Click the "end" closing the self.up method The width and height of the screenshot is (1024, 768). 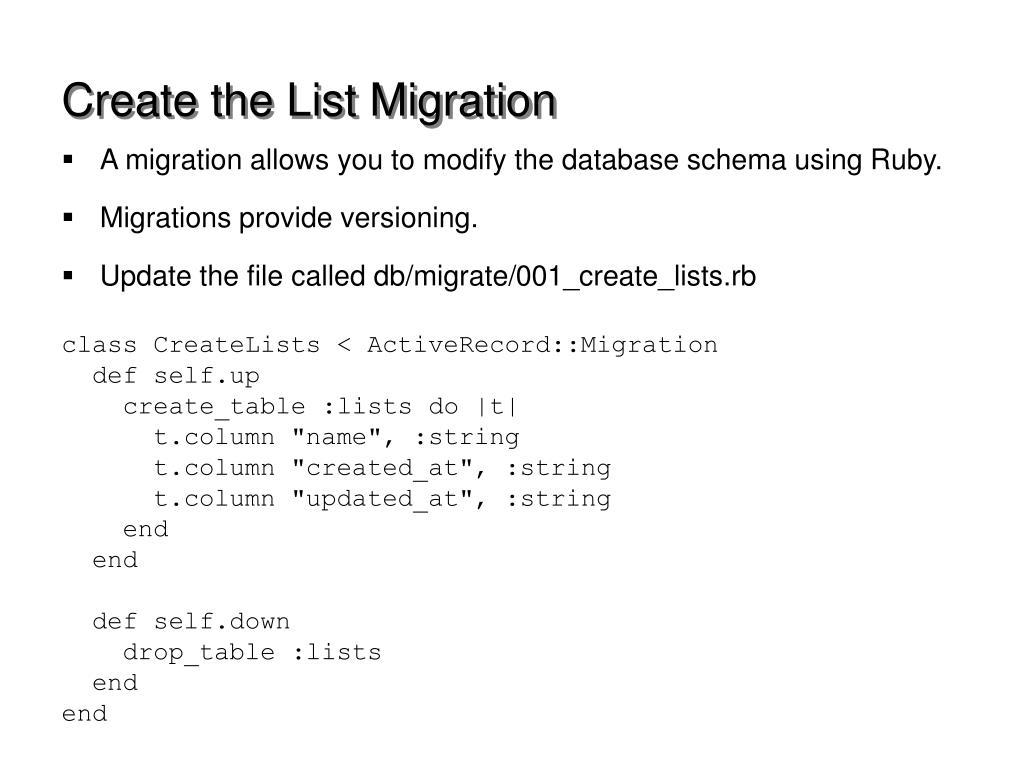click(115, 560)
